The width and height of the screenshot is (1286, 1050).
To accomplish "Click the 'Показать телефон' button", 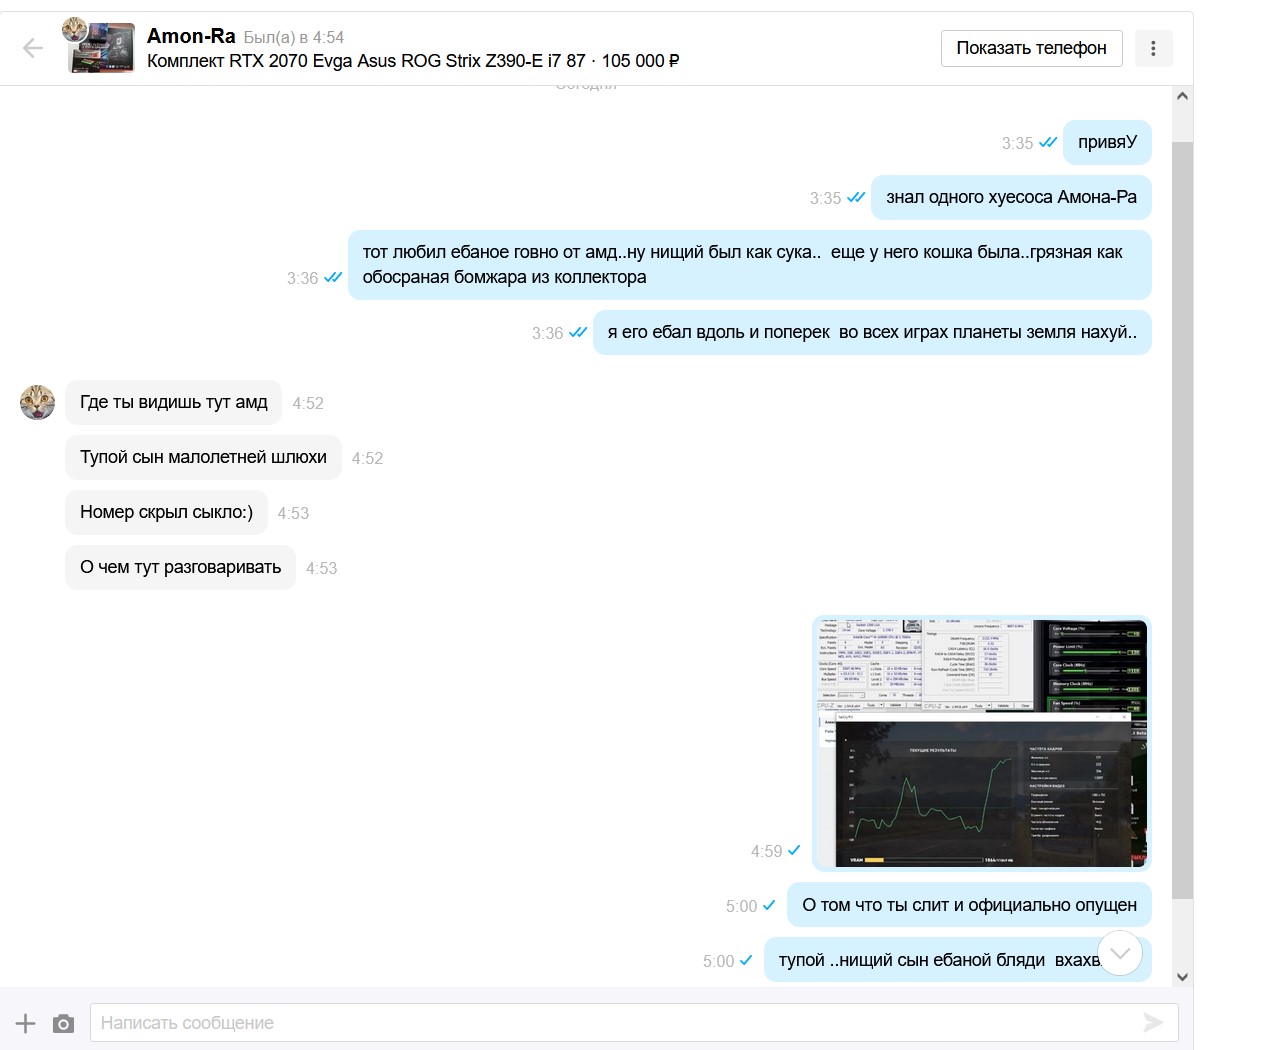I will (x=1031, y=48).
